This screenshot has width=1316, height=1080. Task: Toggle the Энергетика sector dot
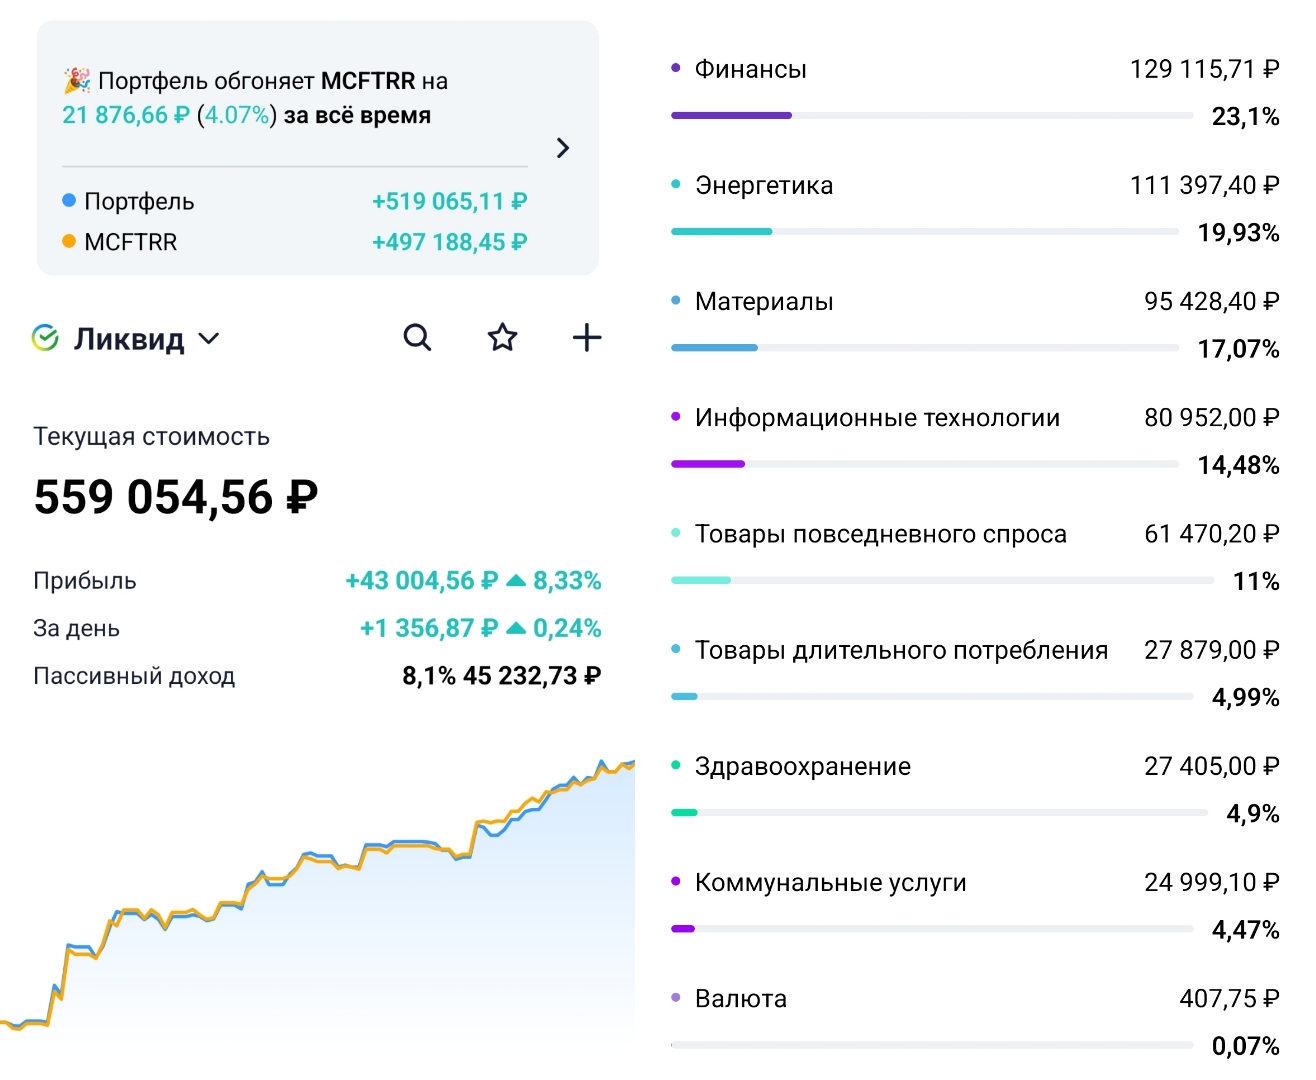pos(676,184)
